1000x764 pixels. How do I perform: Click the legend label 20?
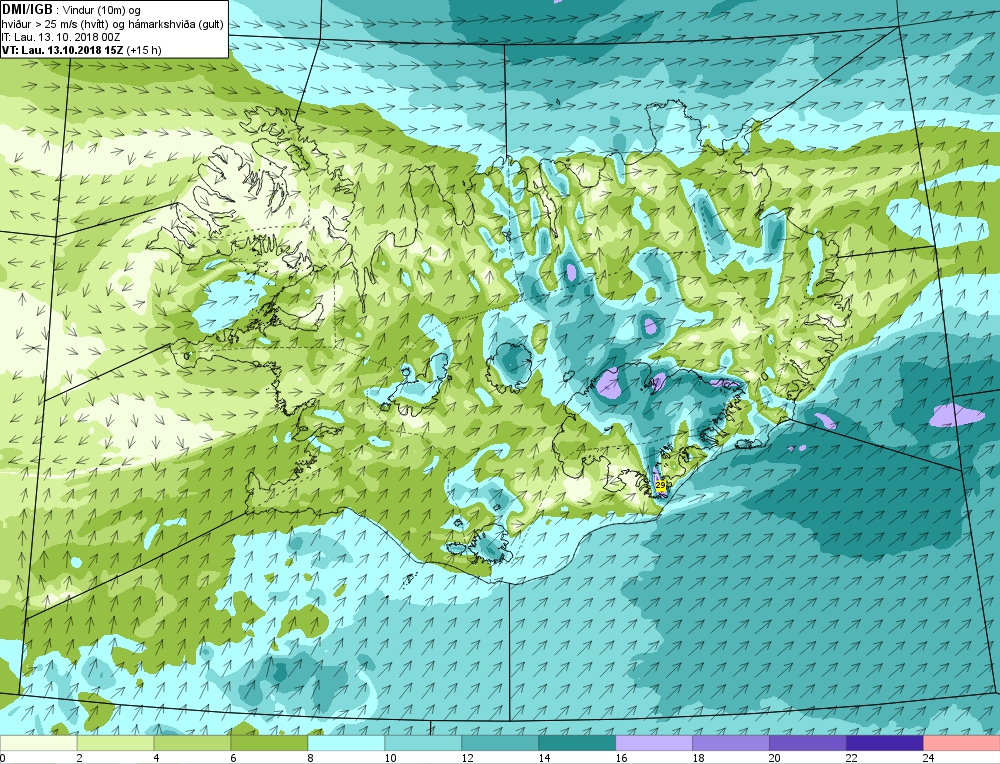click(x=776, y=758)
